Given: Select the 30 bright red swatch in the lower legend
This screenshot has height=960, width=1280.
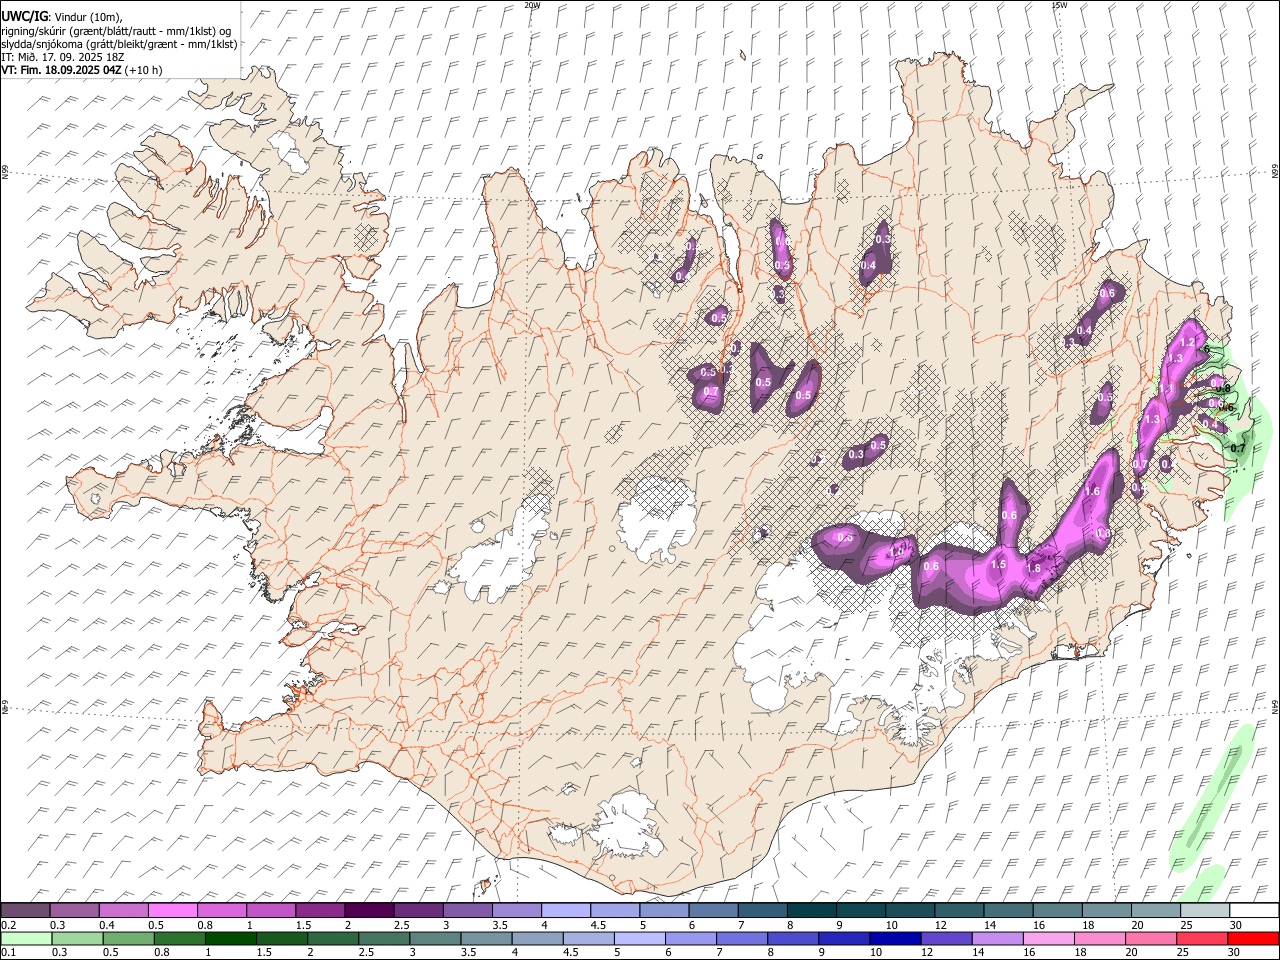Looking at the screenshot, I should [x=1253, y=938].
